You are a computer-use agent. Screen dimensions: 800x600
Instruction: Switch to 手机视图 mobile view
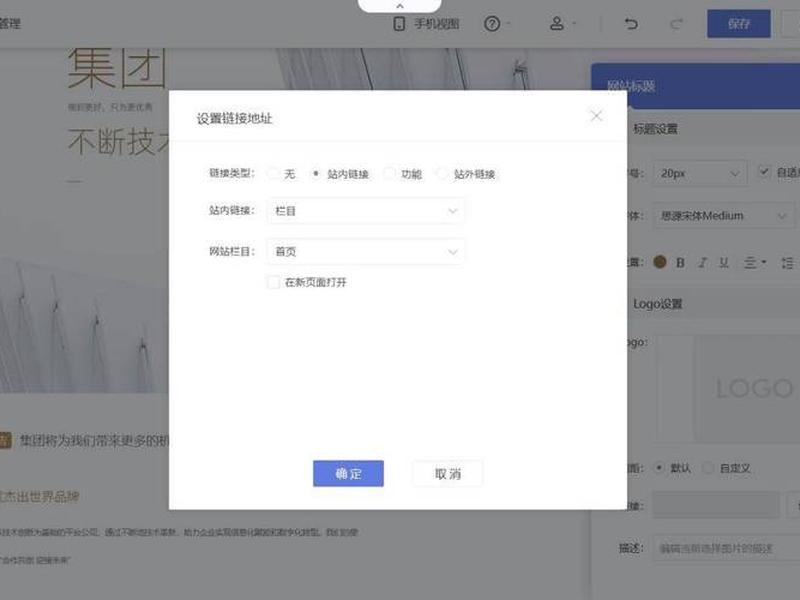pyautogui.click(x=427, y=23)
